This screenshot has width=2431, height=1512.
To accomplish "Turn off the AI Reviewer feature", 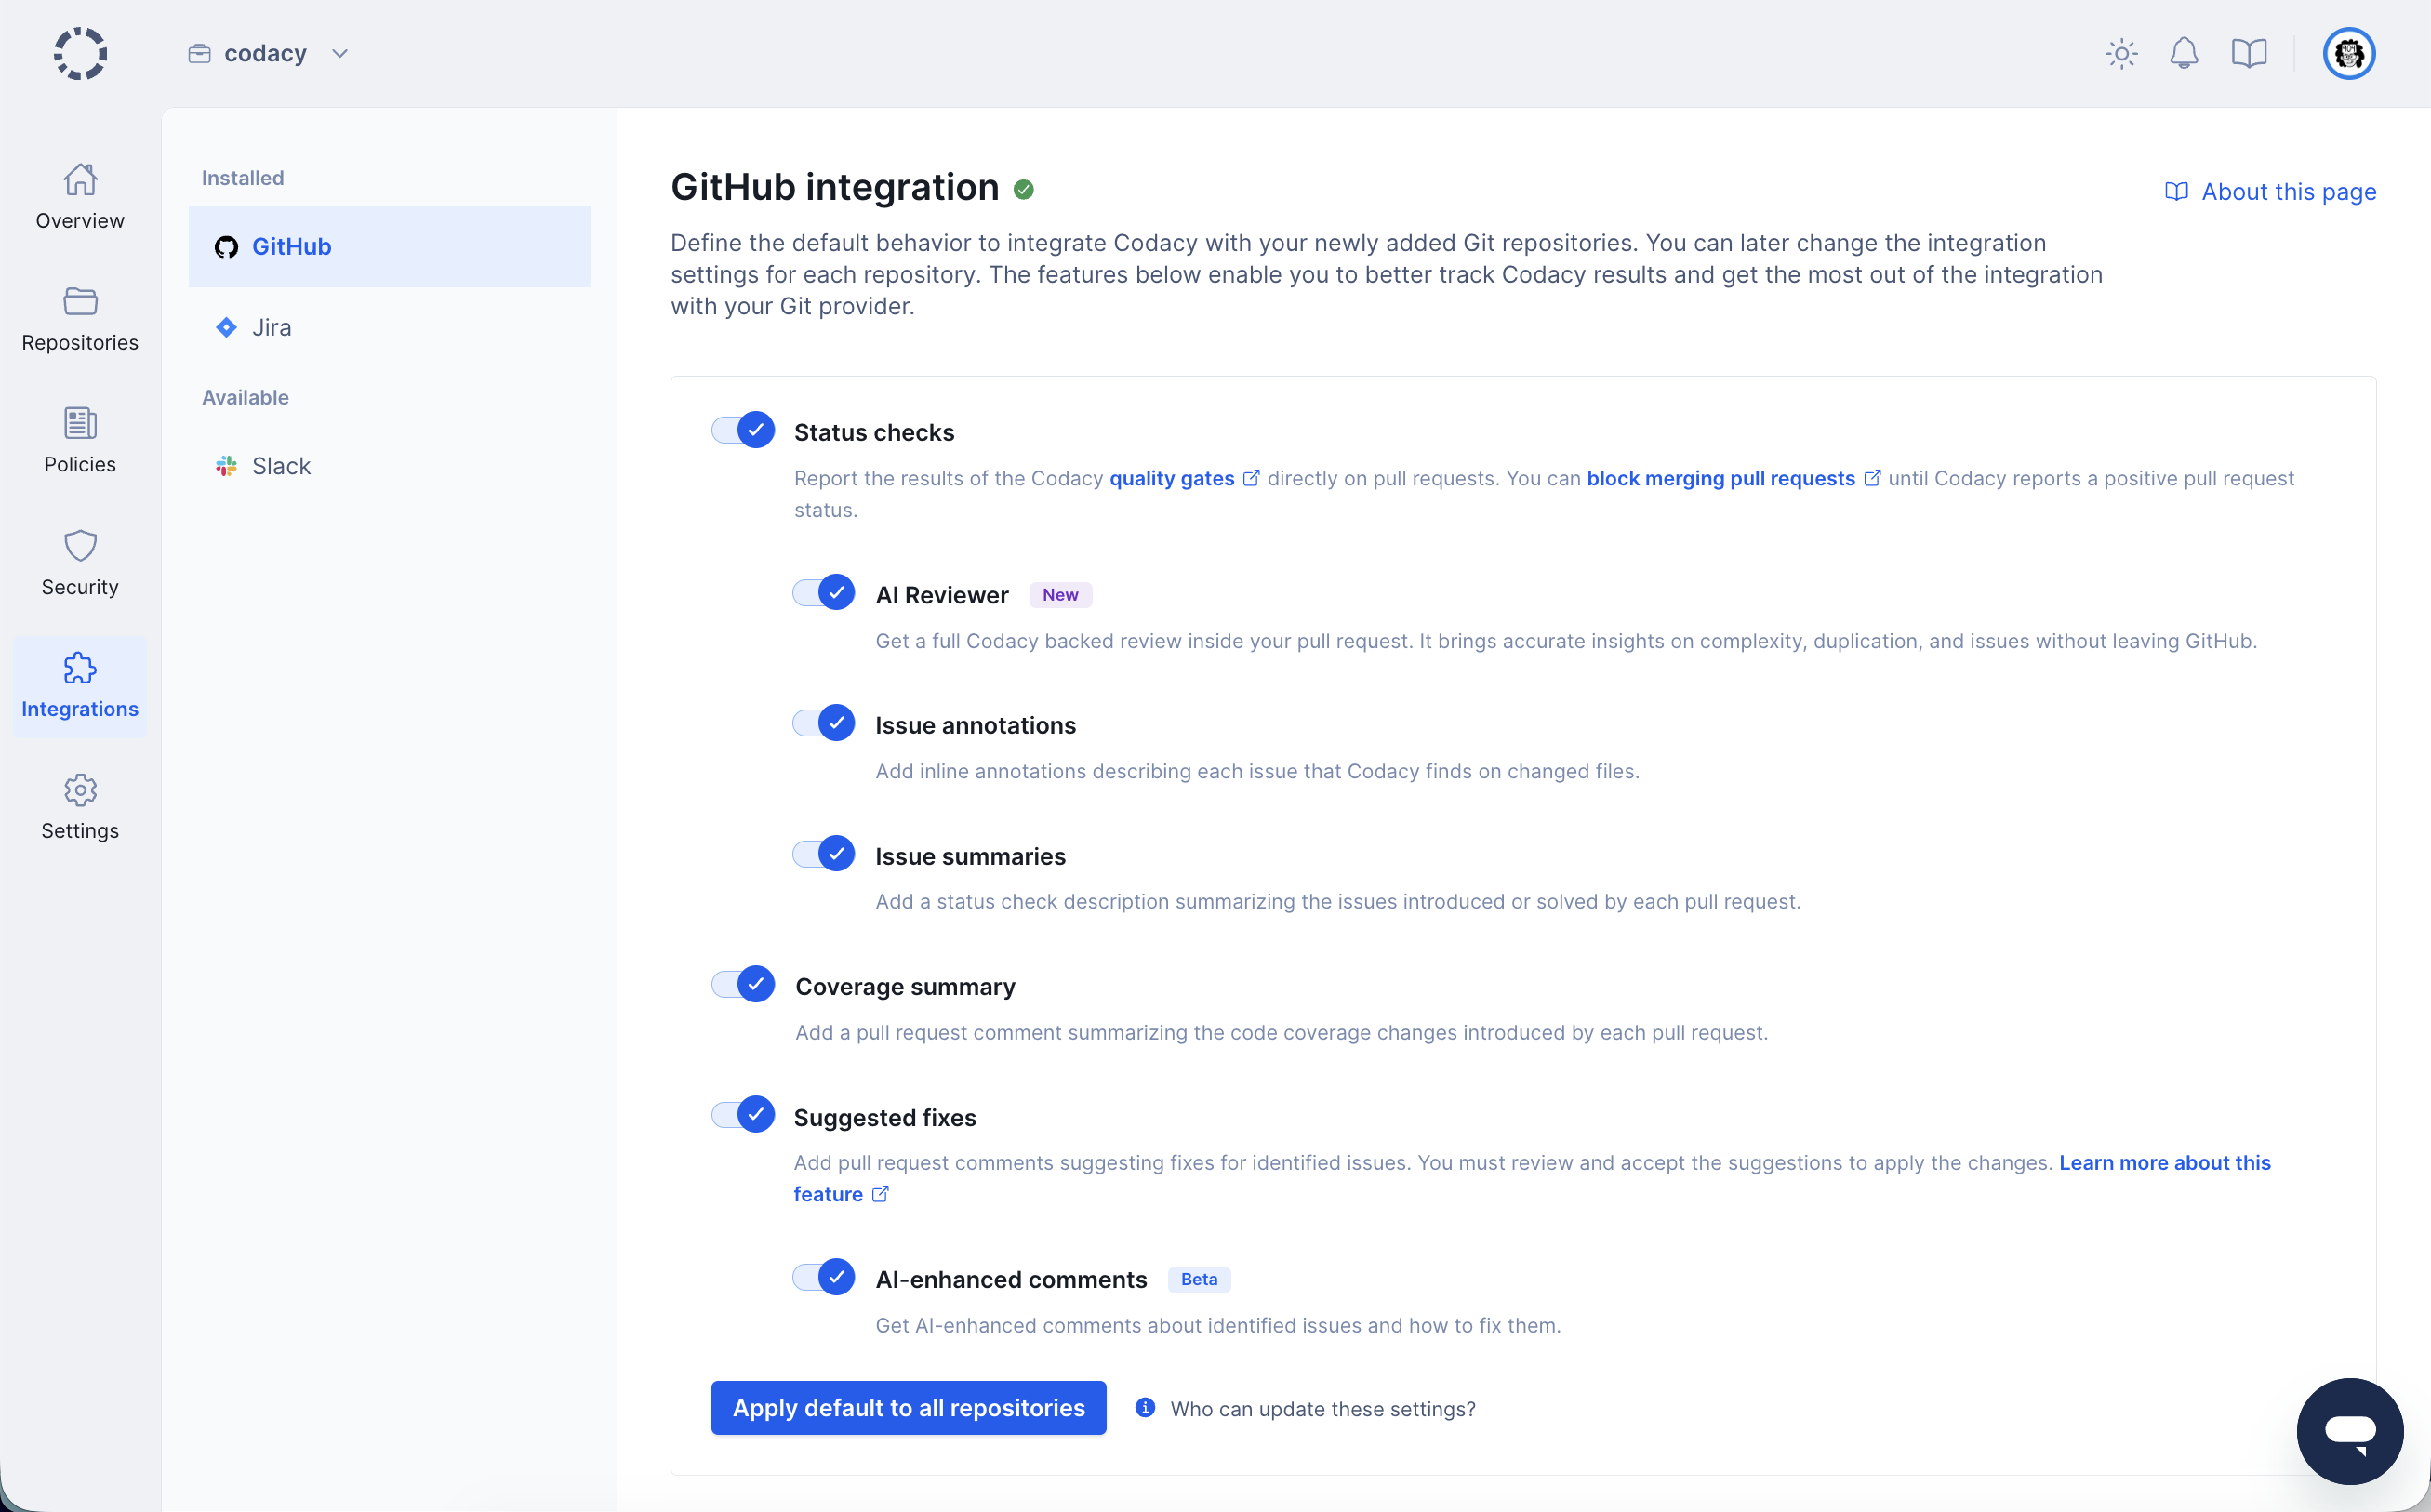I will pyautogui.click(x=822, y=592).
